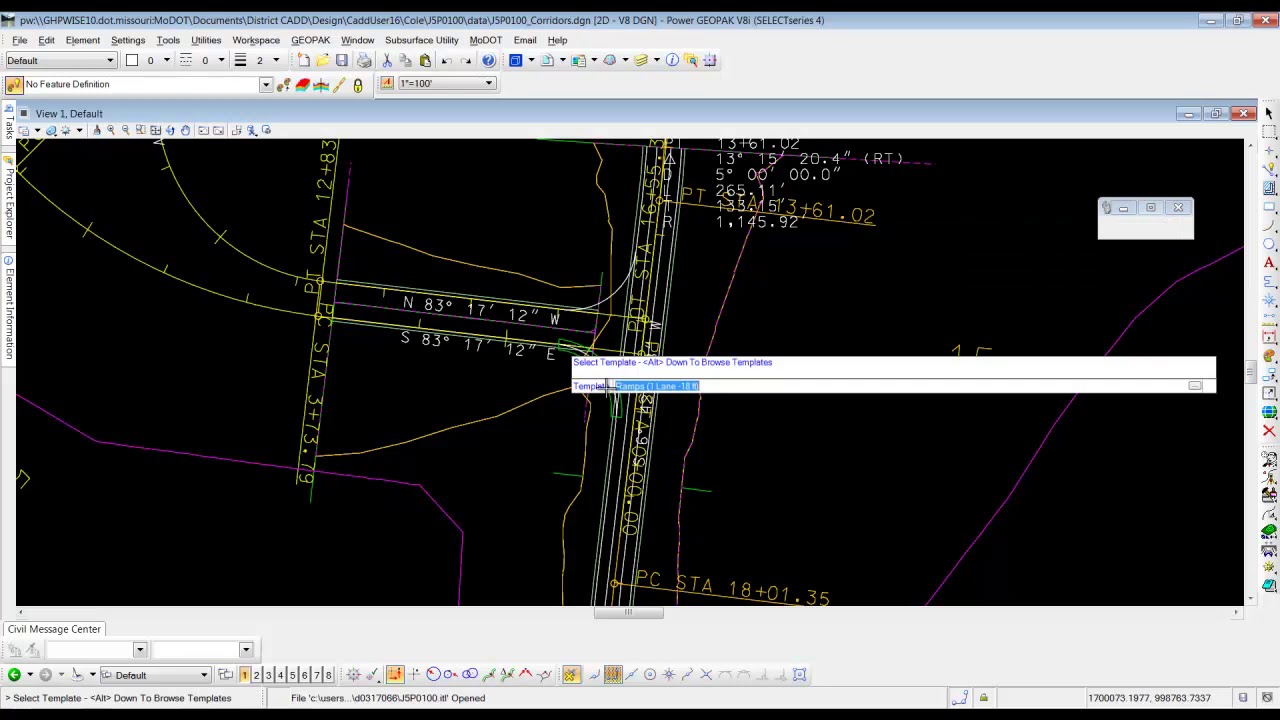This screenshot has width=1280, height=720.
Task: Click the Help question mark icon
Action: pos(488,60)
